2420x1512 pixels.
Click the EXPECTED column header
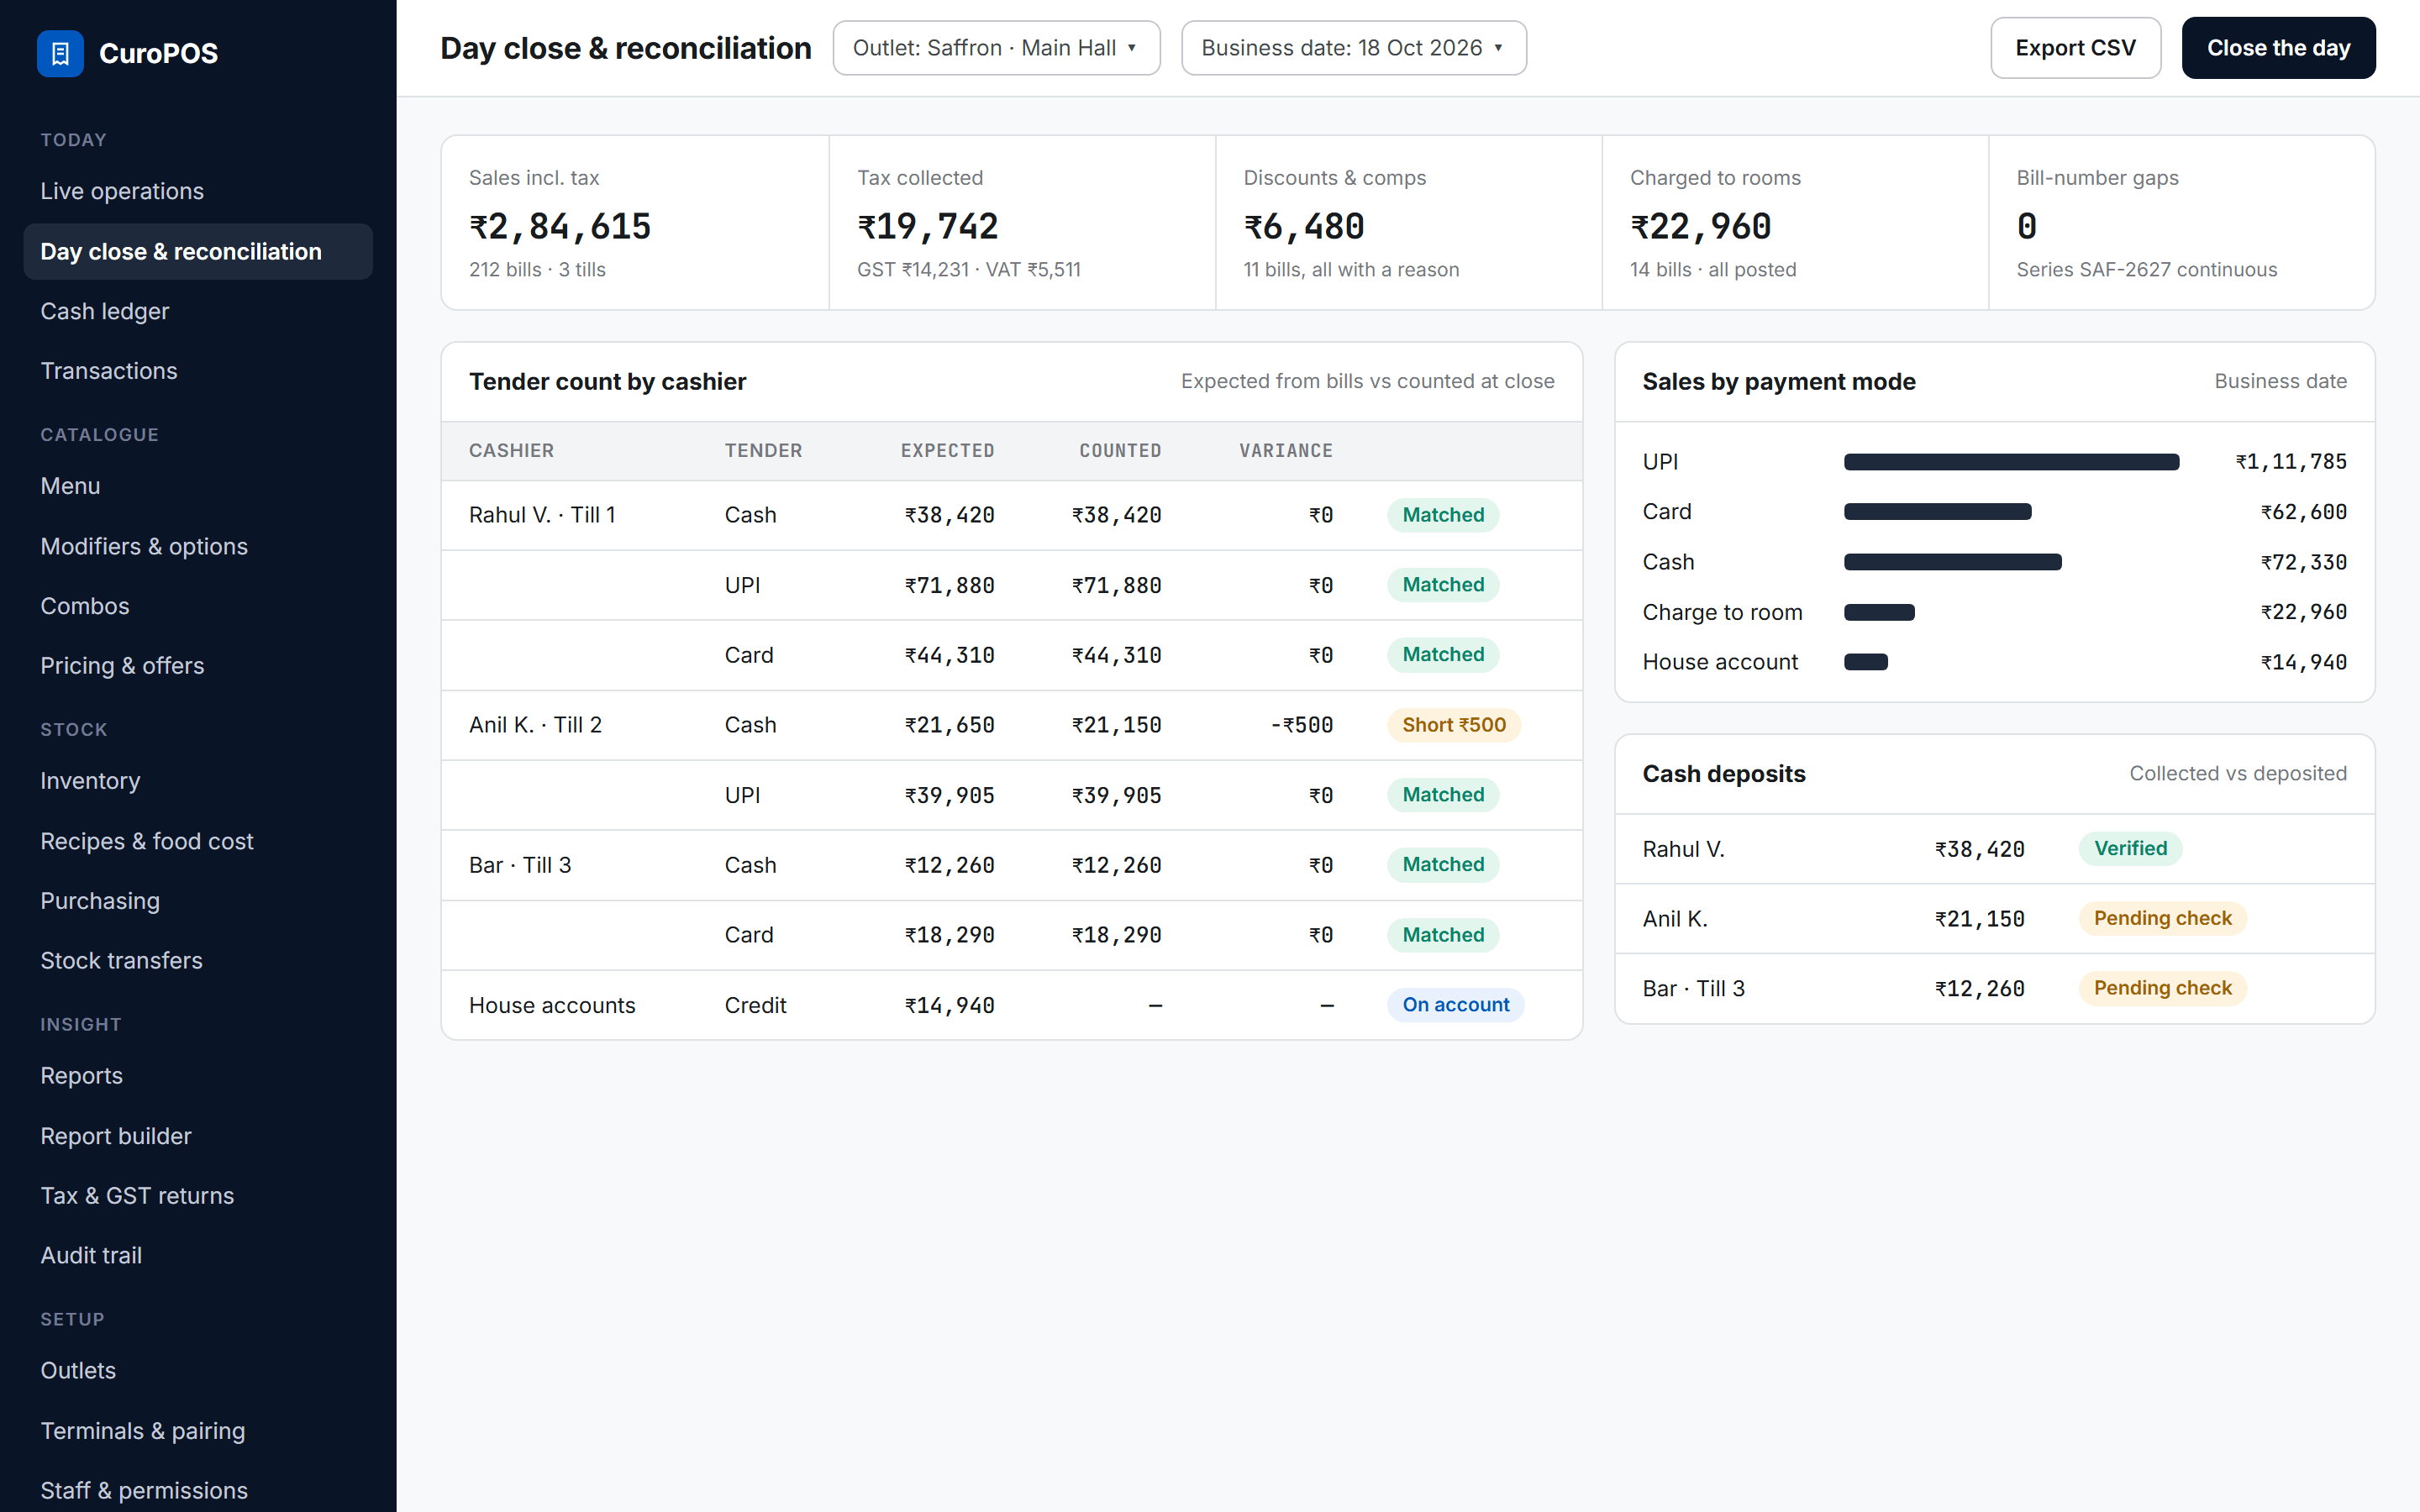[x=947, y=451]
